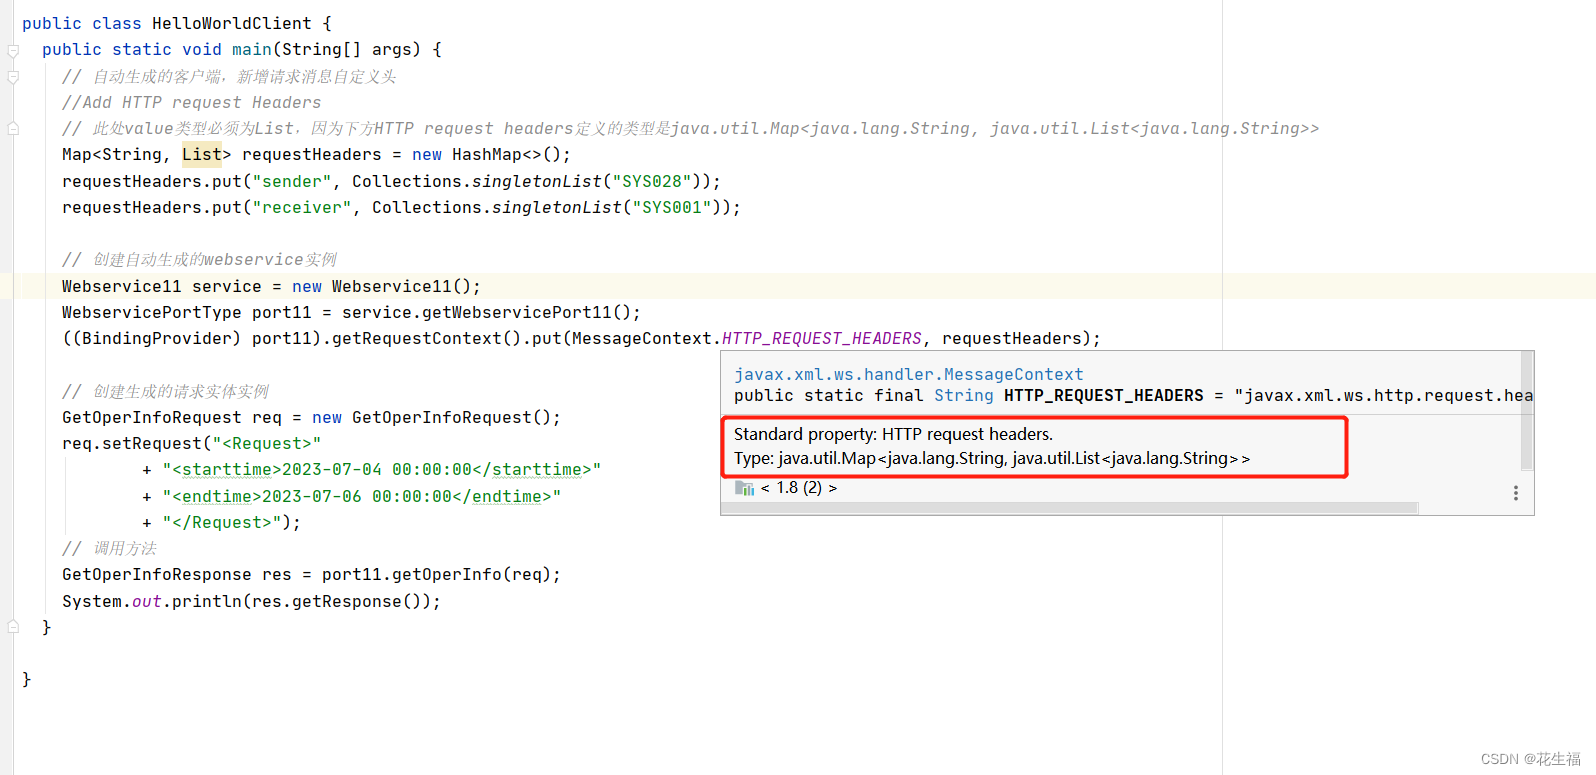1596x775 pixels.
Task: Click the highlighted List type in Map declaration
Action: (x=201, y=154)
